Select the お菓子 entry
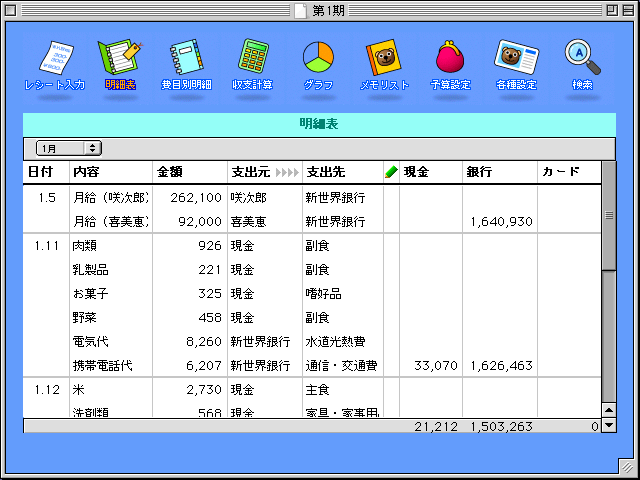 pyautogui.click(x=90, y=293)
